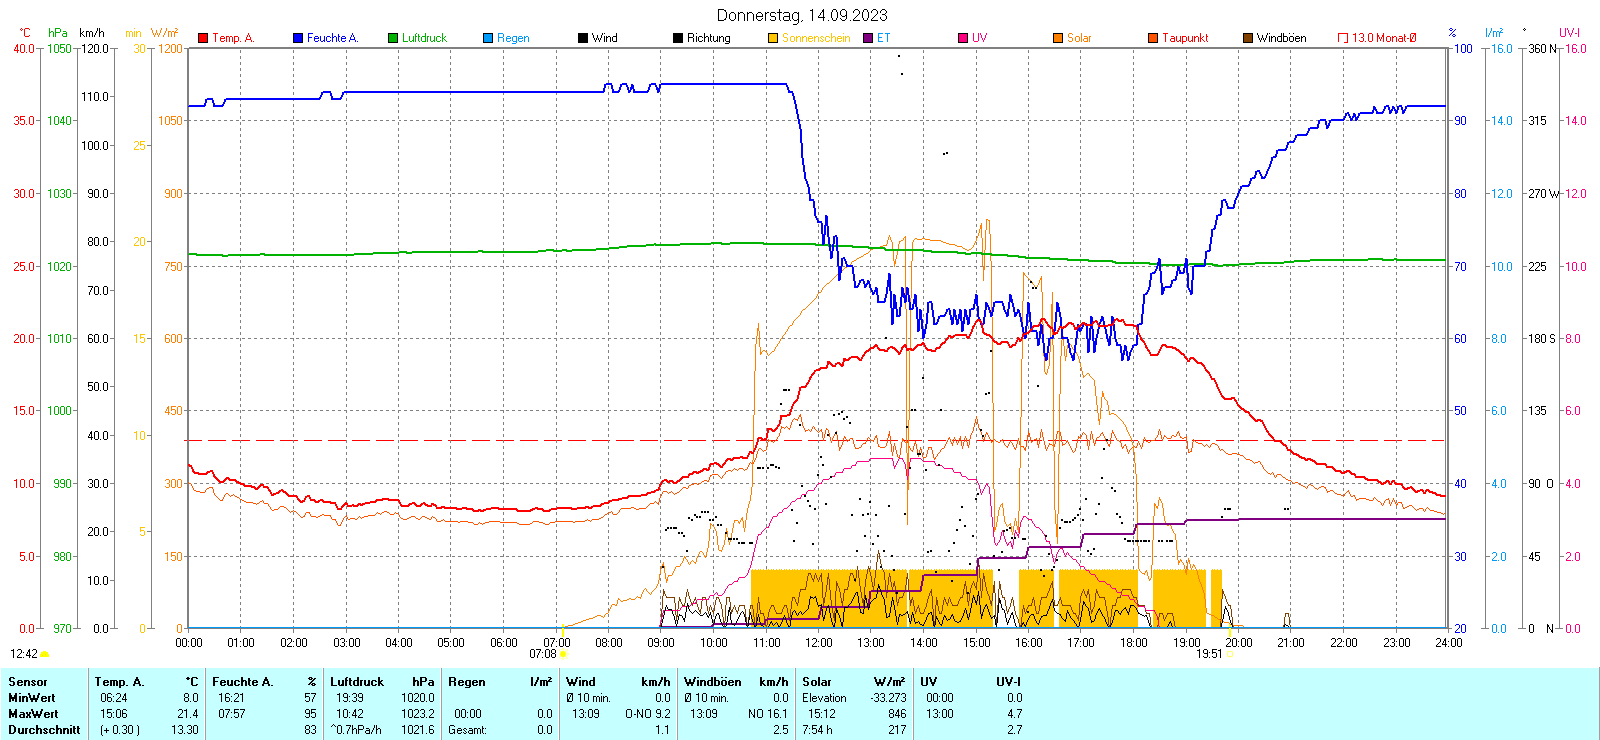Screen dimensions: 1600x740
Task: Click the Taupunkt legend label
Action: coord(1185,38)
